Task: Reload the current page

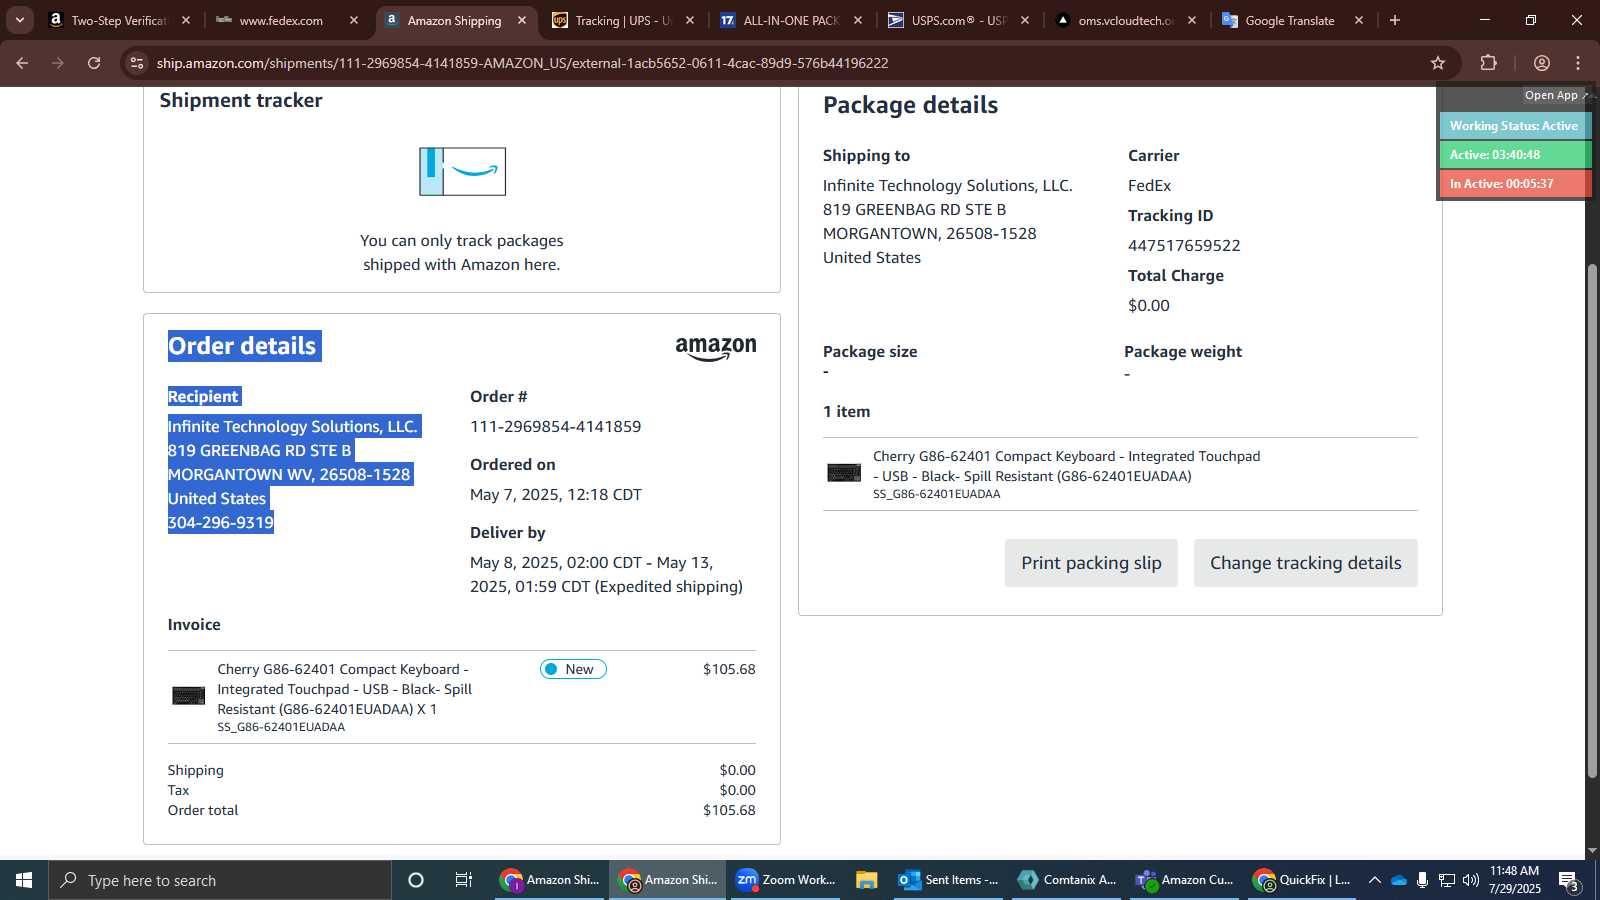Action: click(94, 63)
